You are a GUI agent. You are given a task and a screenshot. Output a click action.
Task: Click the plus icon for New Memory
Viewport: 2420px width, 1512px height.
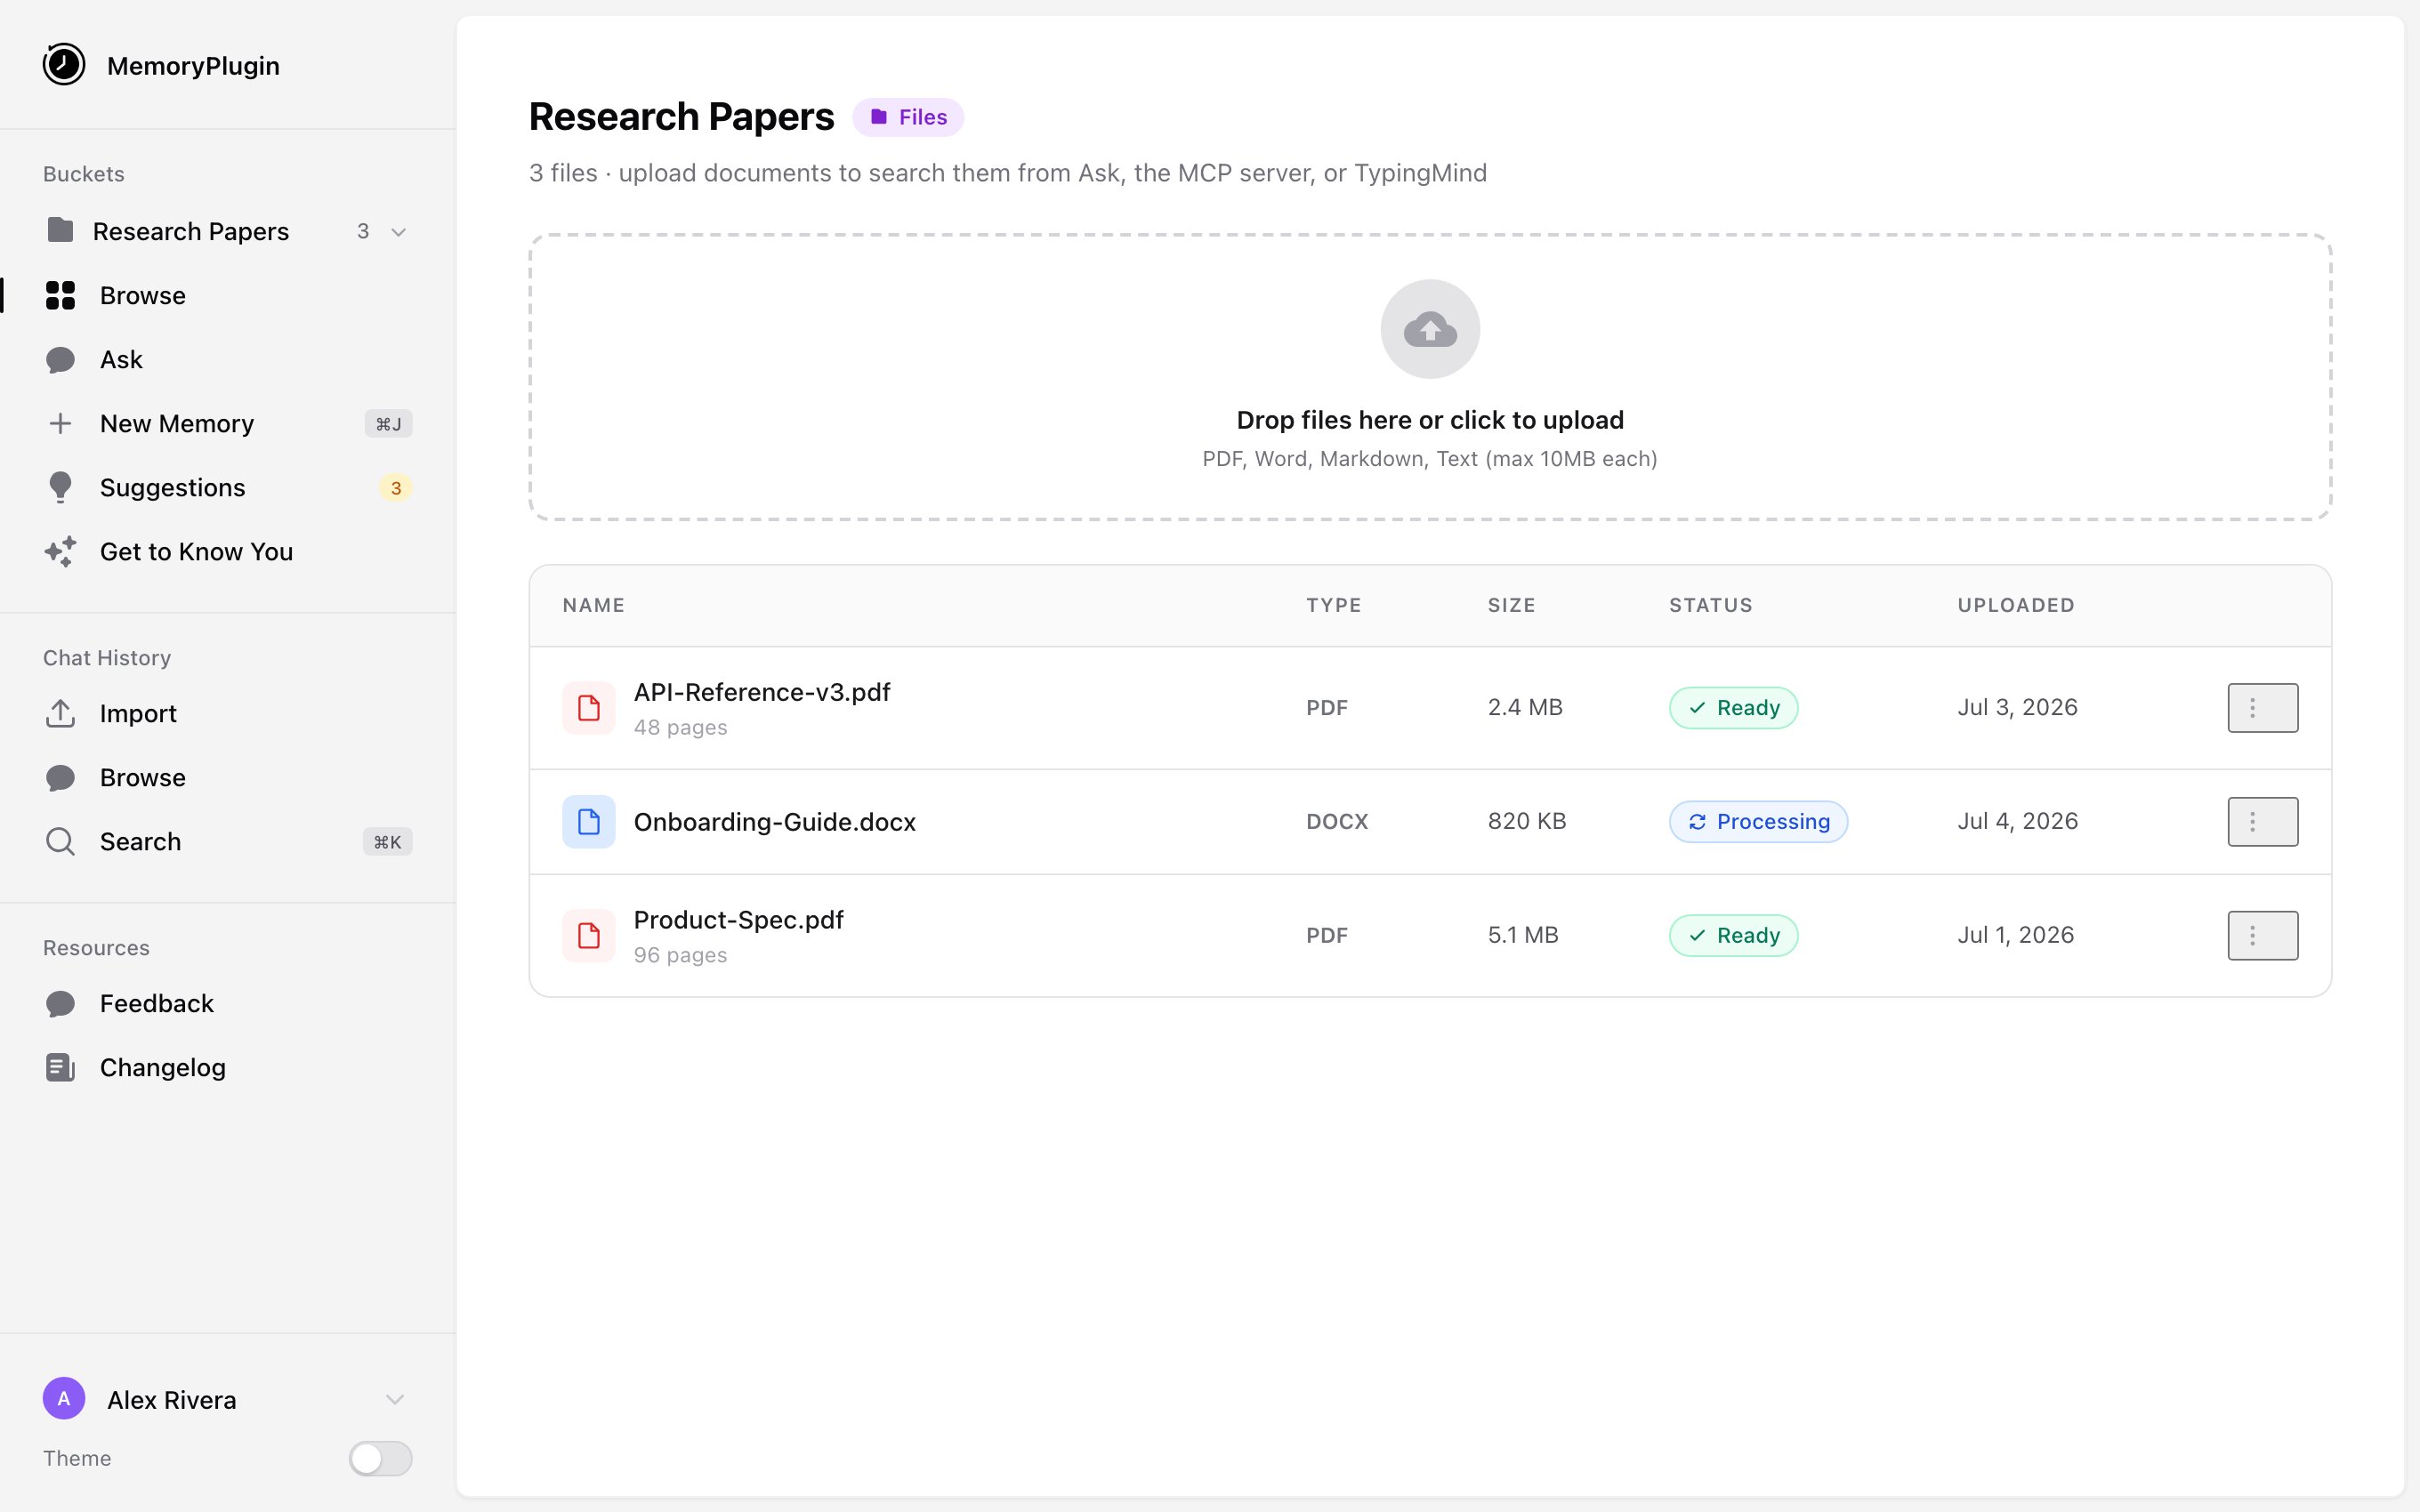click(60, 423)
